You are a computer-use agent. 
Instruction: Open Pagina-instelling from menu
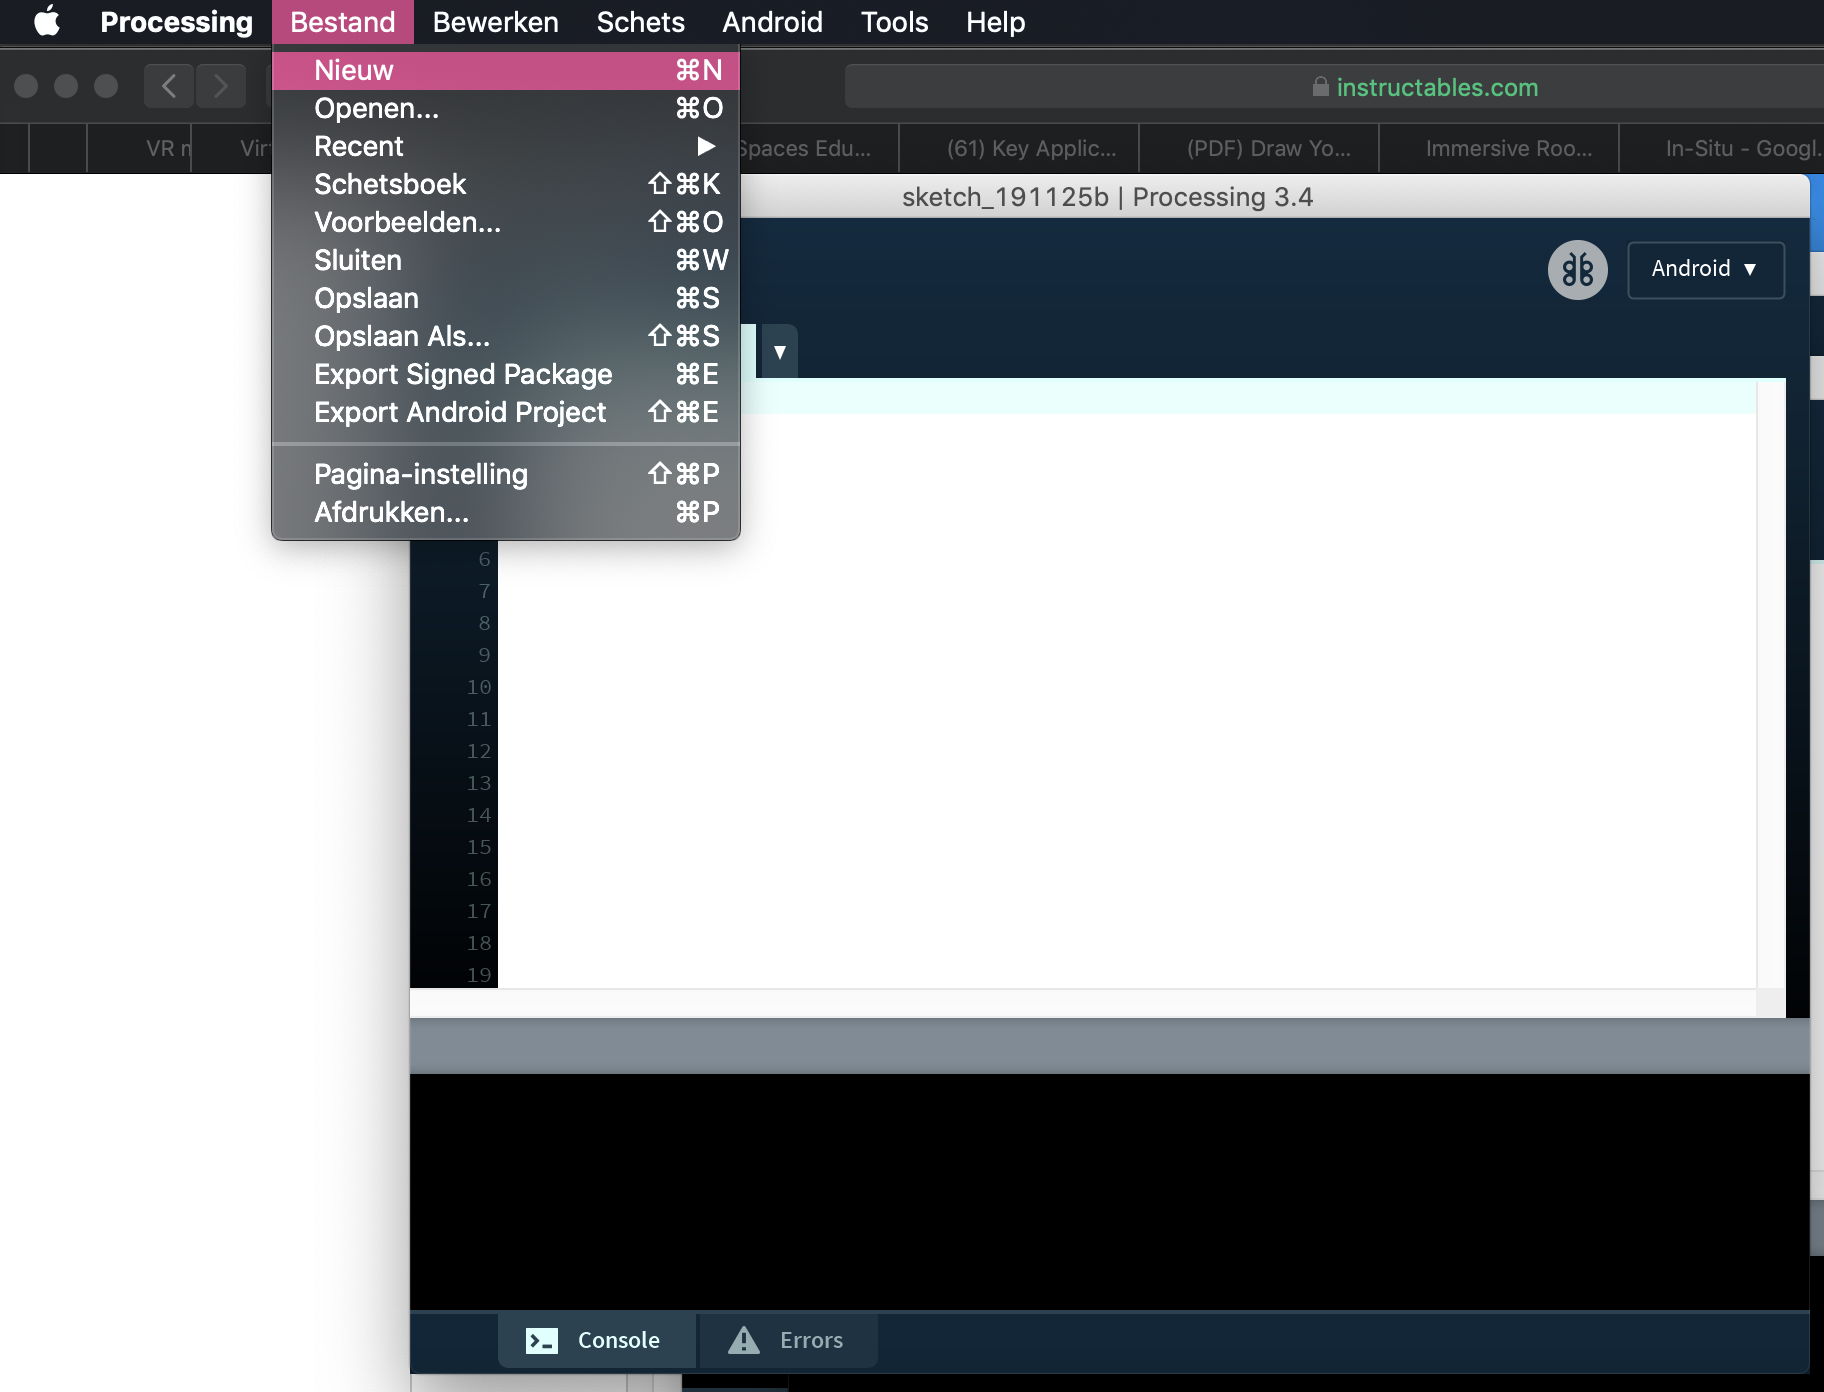pos(506,474)
